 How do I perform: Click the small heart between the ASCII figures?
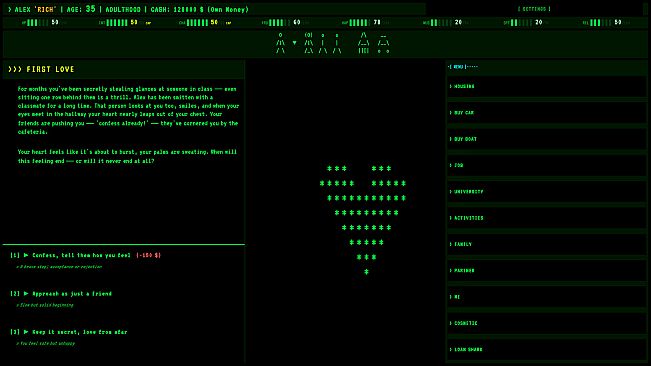pyautogui.click(x=294, y=43)
